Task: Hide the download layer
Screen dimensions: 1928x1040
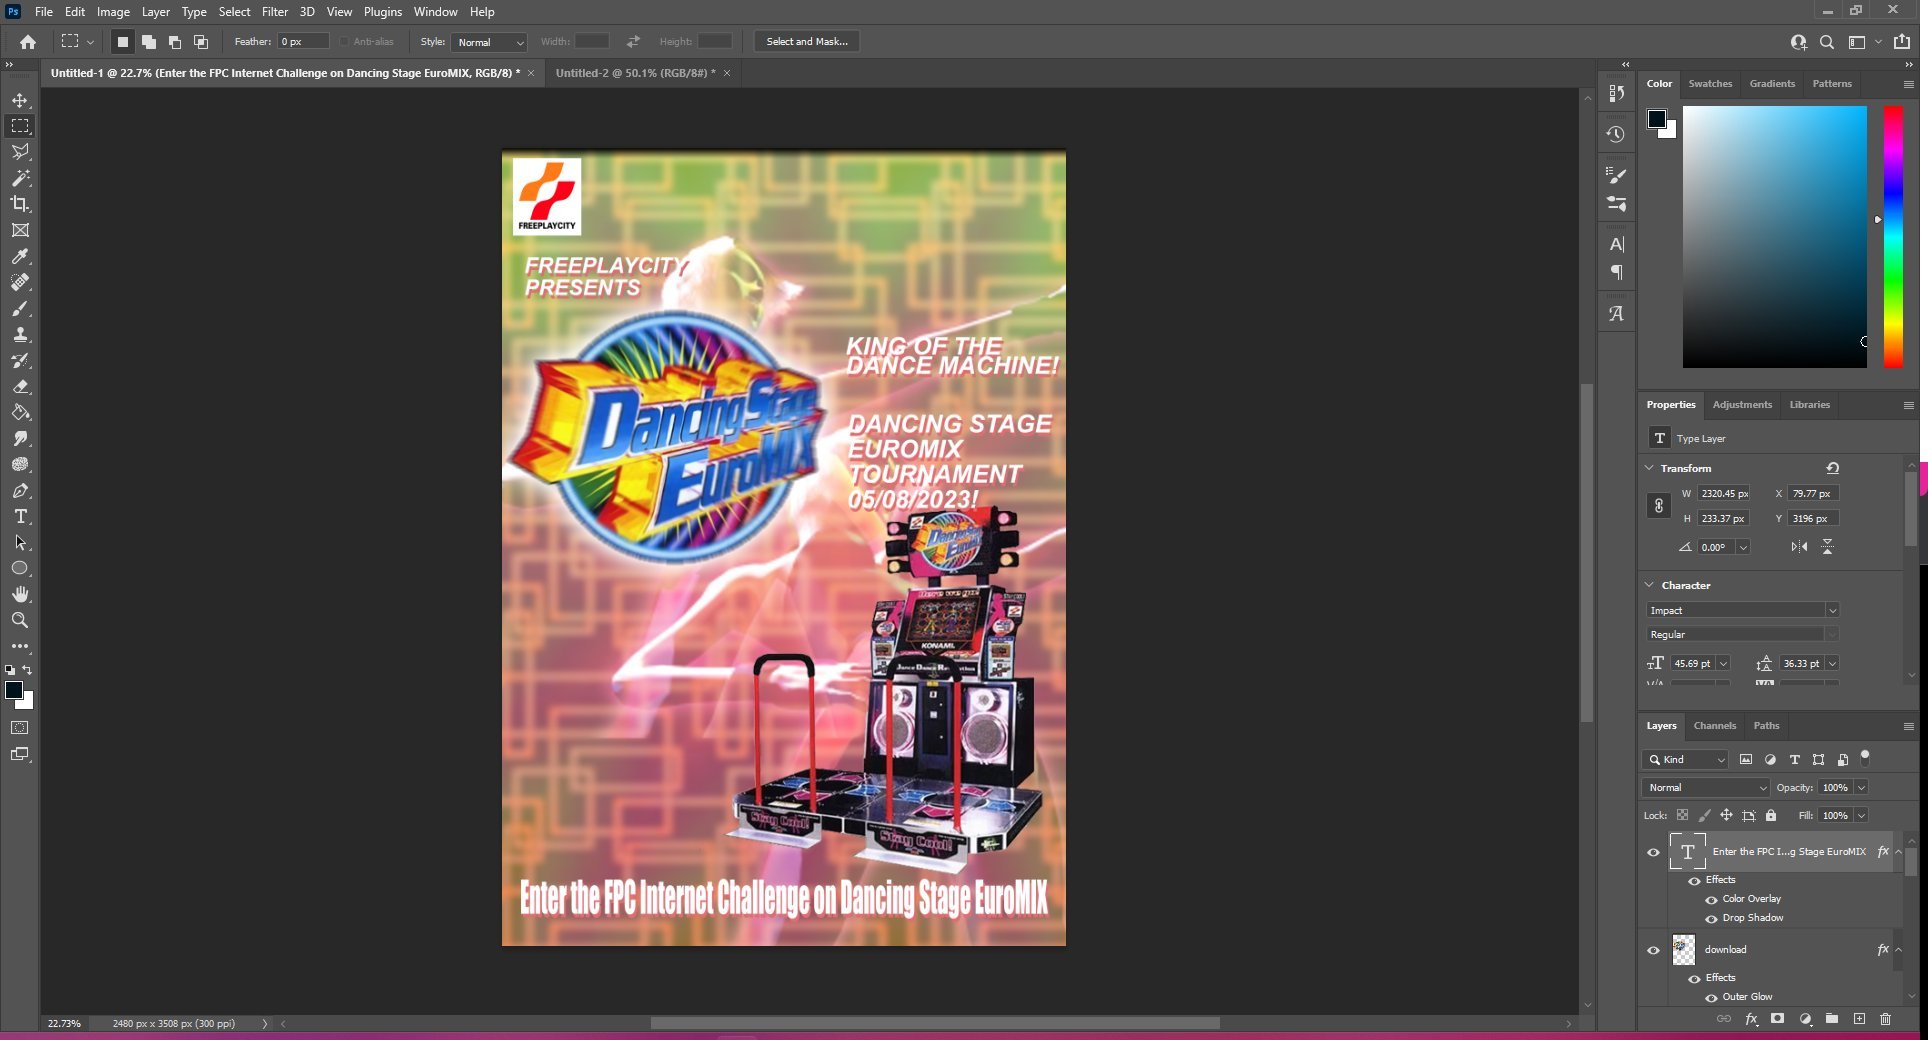Action: [x=1653, y=950]
